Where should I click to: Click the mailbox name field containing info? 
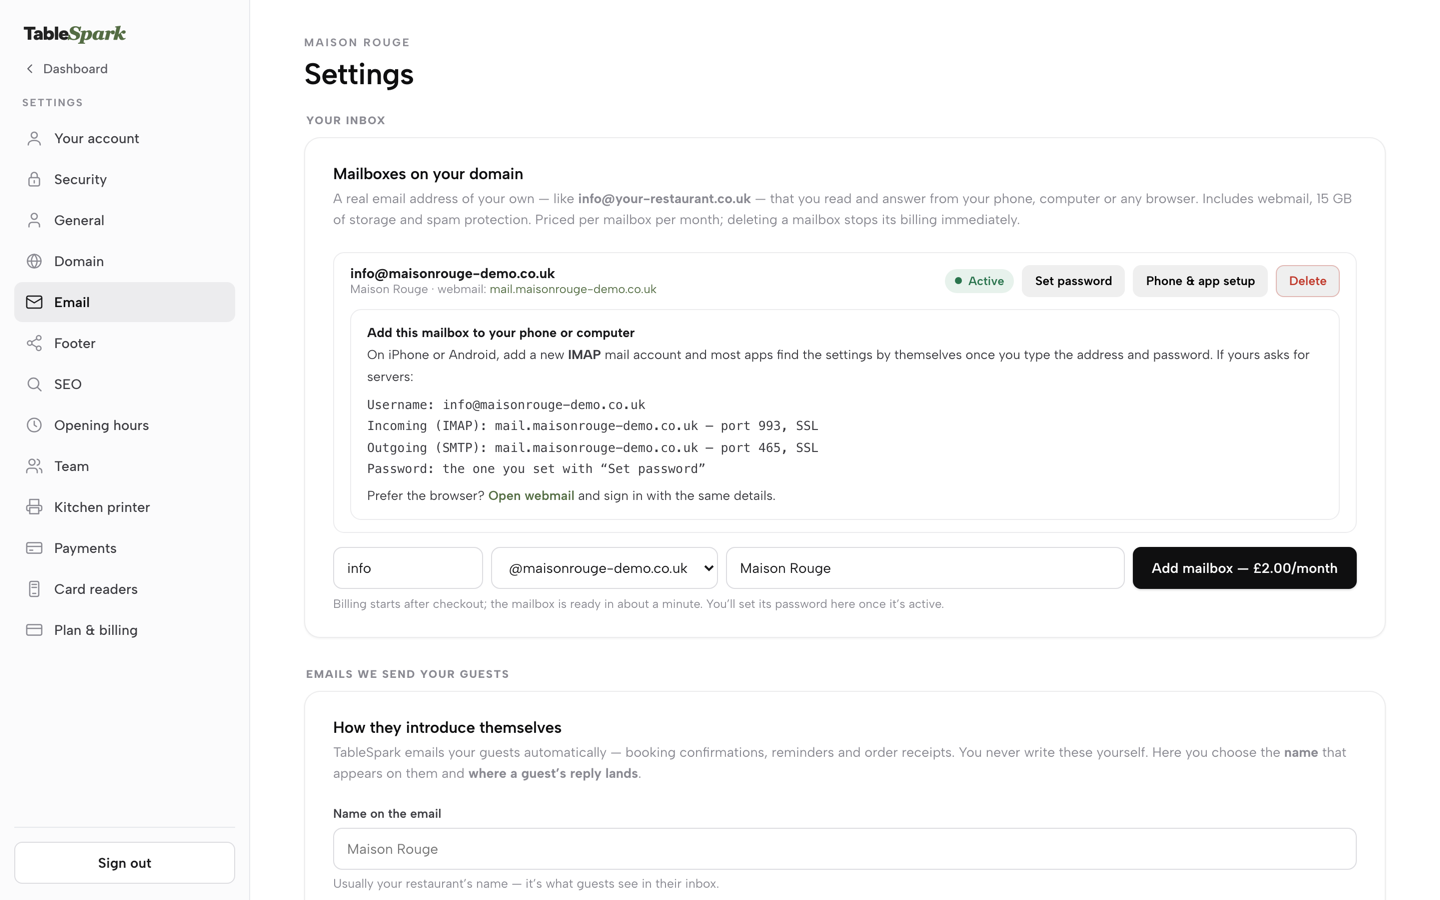tap(408, 568)
